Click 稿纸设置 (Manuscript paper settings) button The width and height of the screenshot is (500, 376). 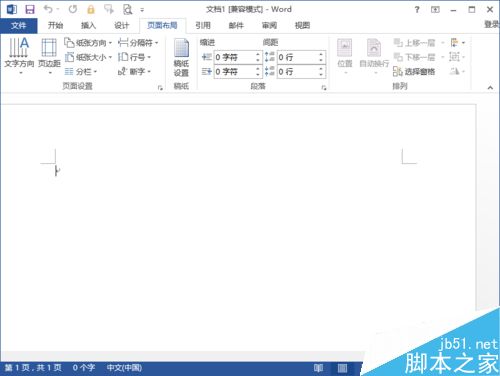click(181, 57)
